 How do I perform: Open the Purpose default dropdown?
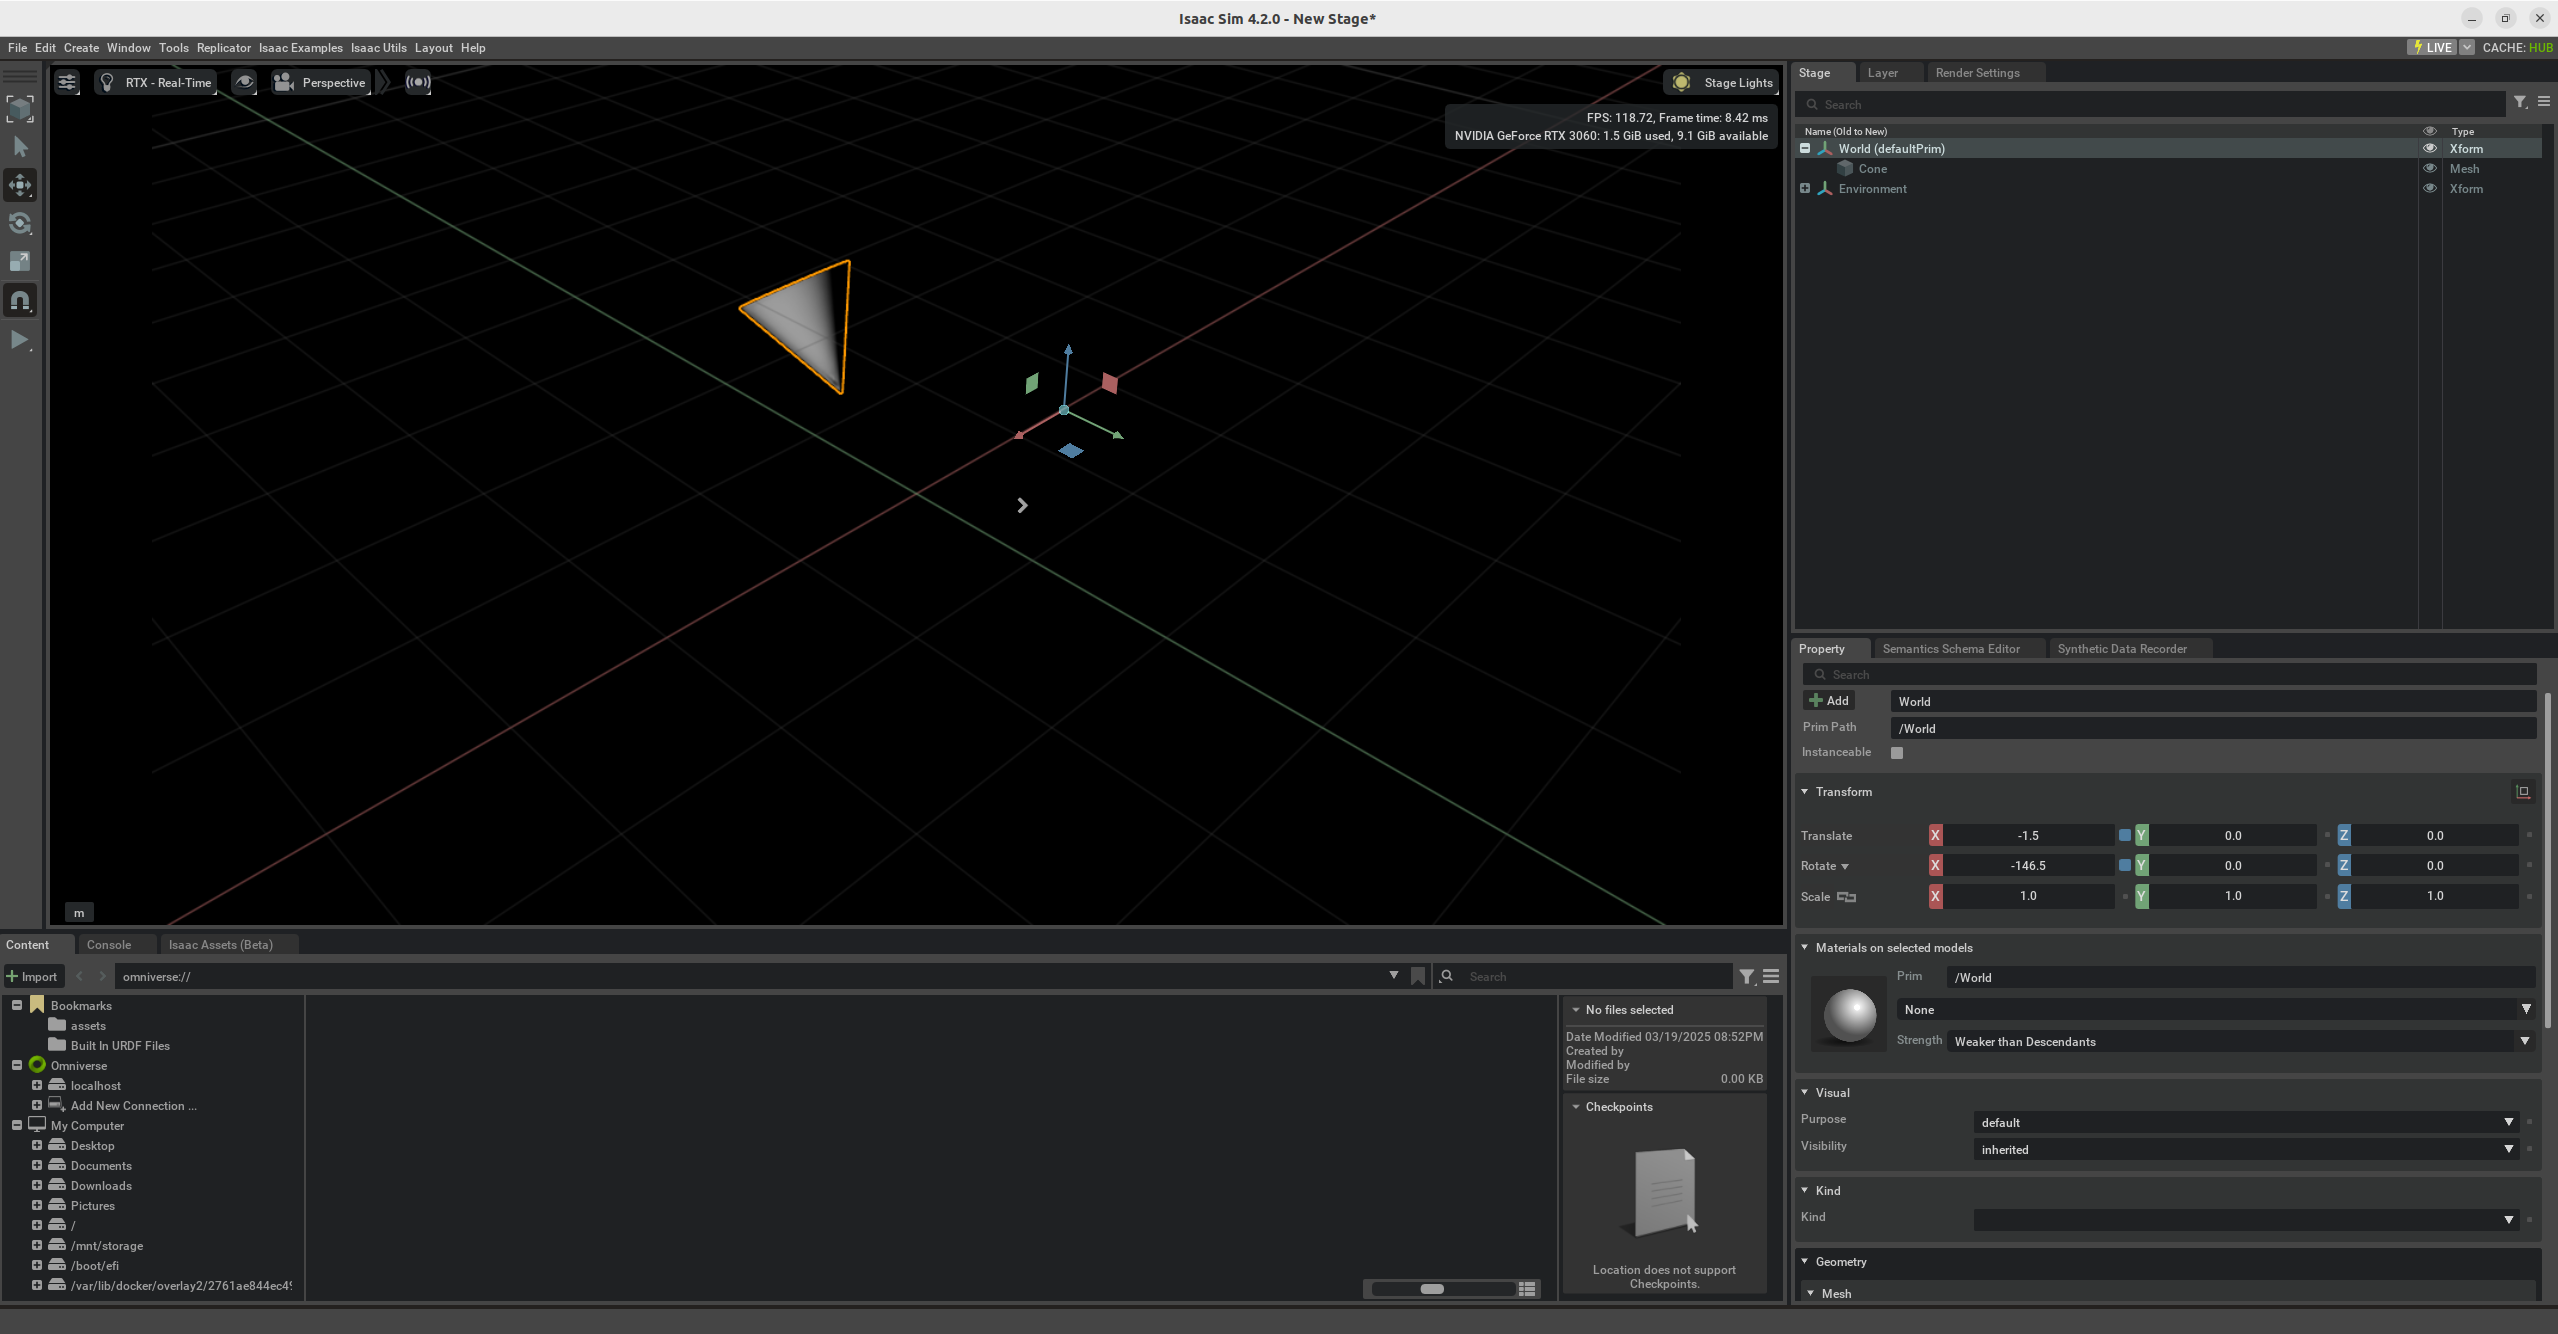(x=2245, y=1123)
